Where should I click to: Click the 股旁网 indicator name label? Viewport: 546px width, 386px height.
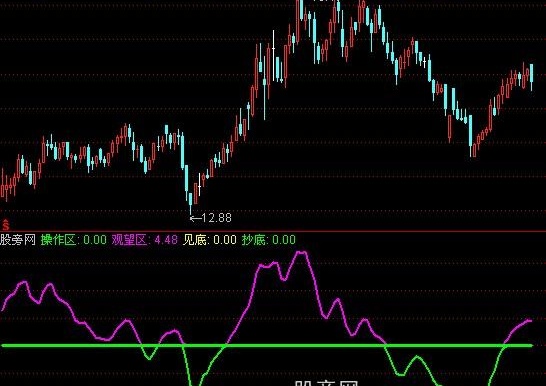pyautogui.click(x=18, y=240)
